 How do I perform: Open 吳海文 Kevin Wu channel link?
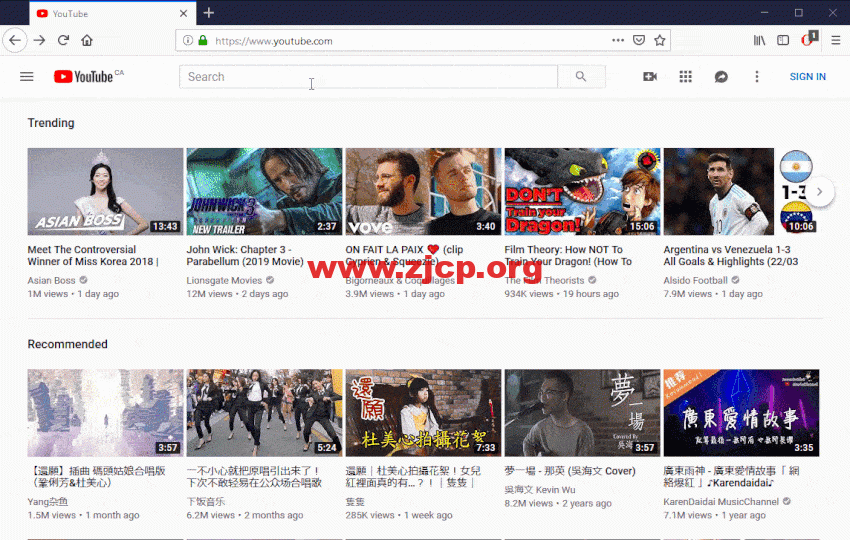[540, 490]
